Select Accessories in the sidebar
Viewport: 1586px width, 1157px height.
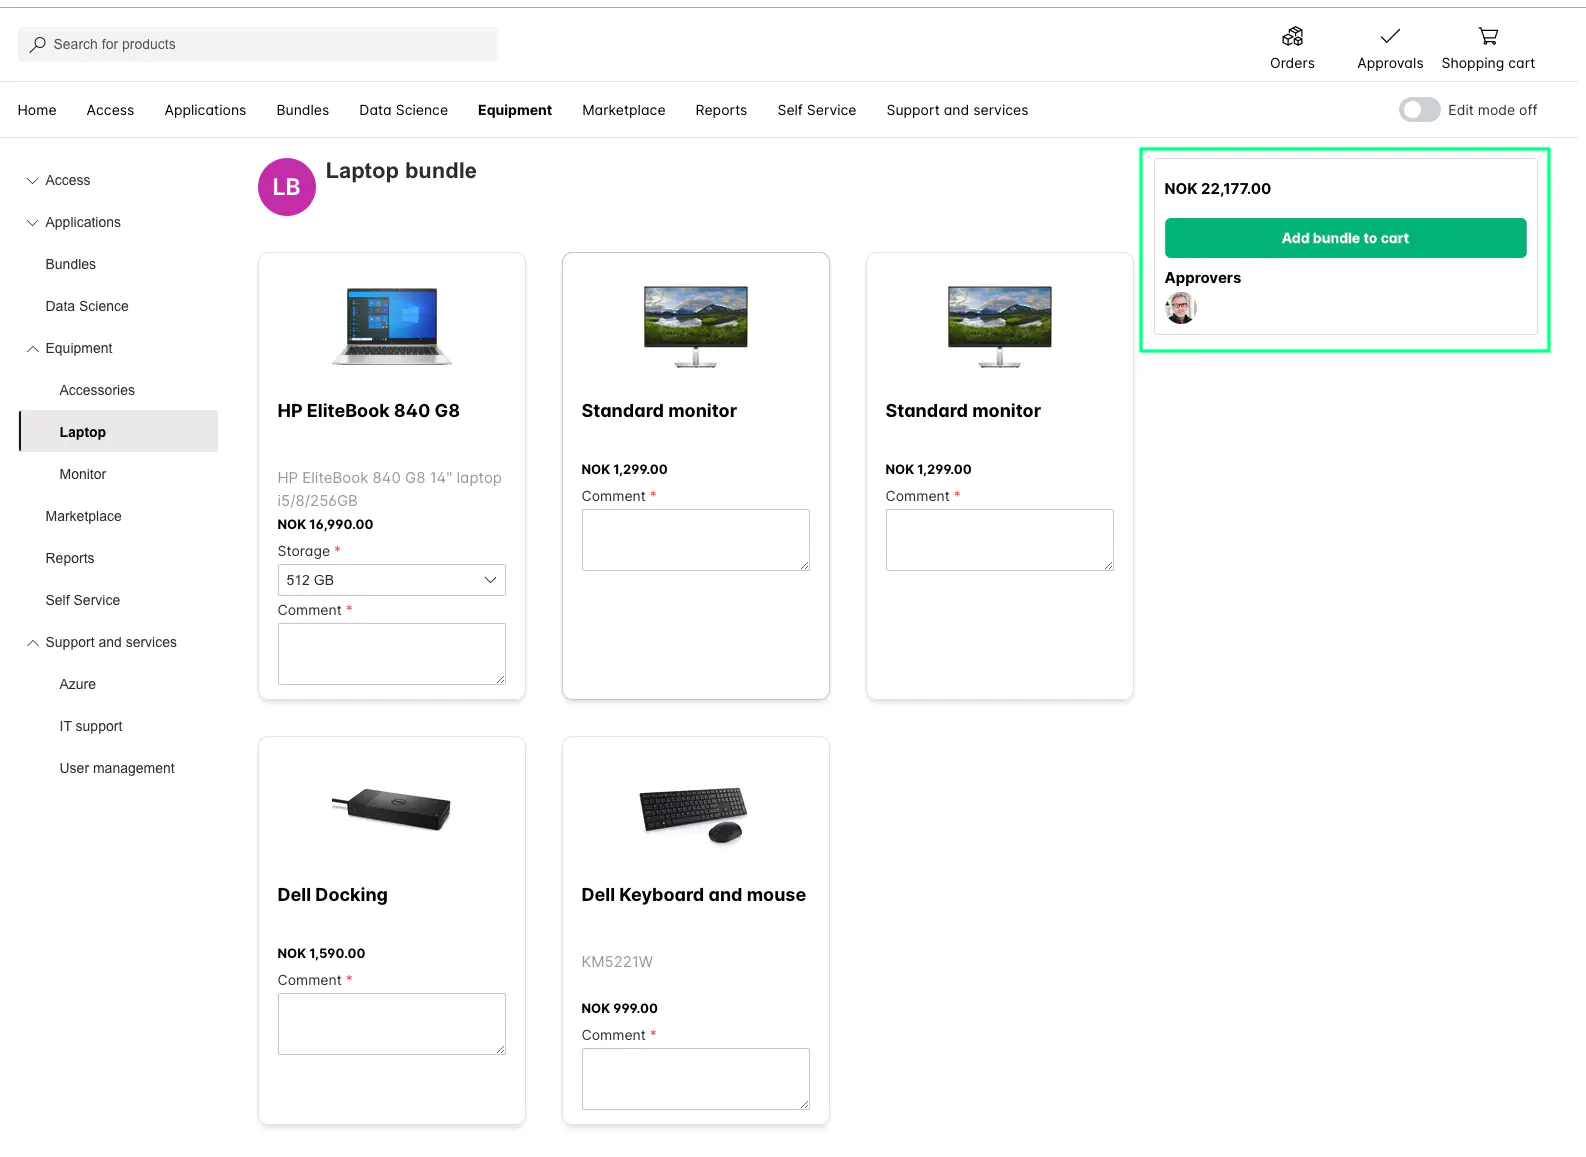tap(97, 390)
